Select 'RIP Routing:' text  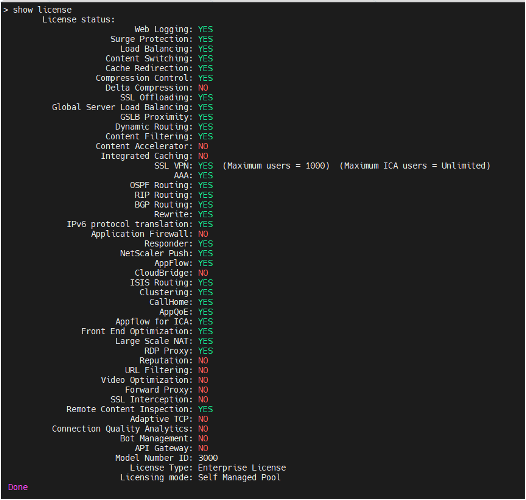coord(164,195)
